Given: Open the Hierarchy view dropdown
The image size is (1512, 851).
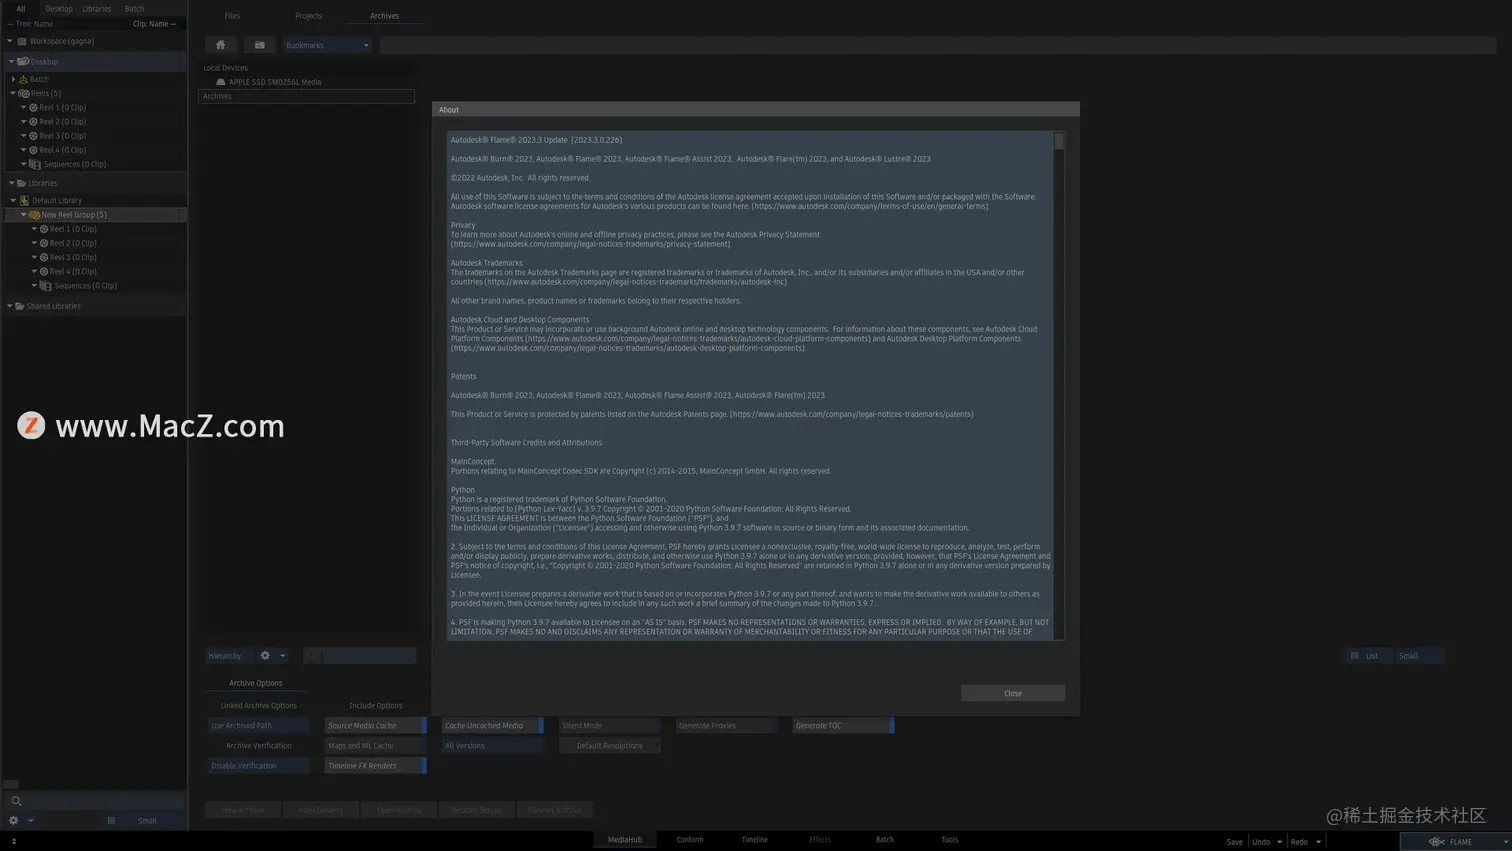Looking at the screenshot, I should pyautogui.click(x=228, y=656).
